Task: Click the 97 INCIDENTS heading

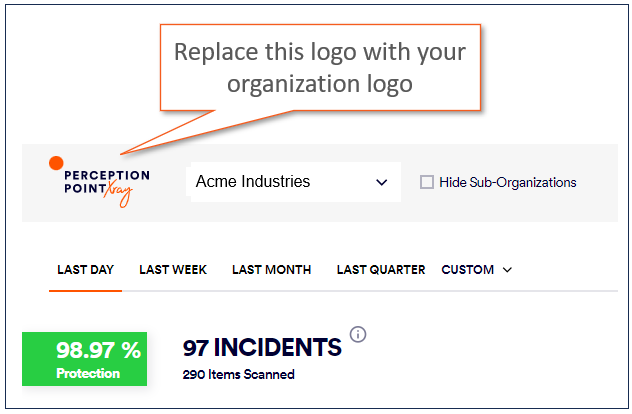Action: pos(262,348)
